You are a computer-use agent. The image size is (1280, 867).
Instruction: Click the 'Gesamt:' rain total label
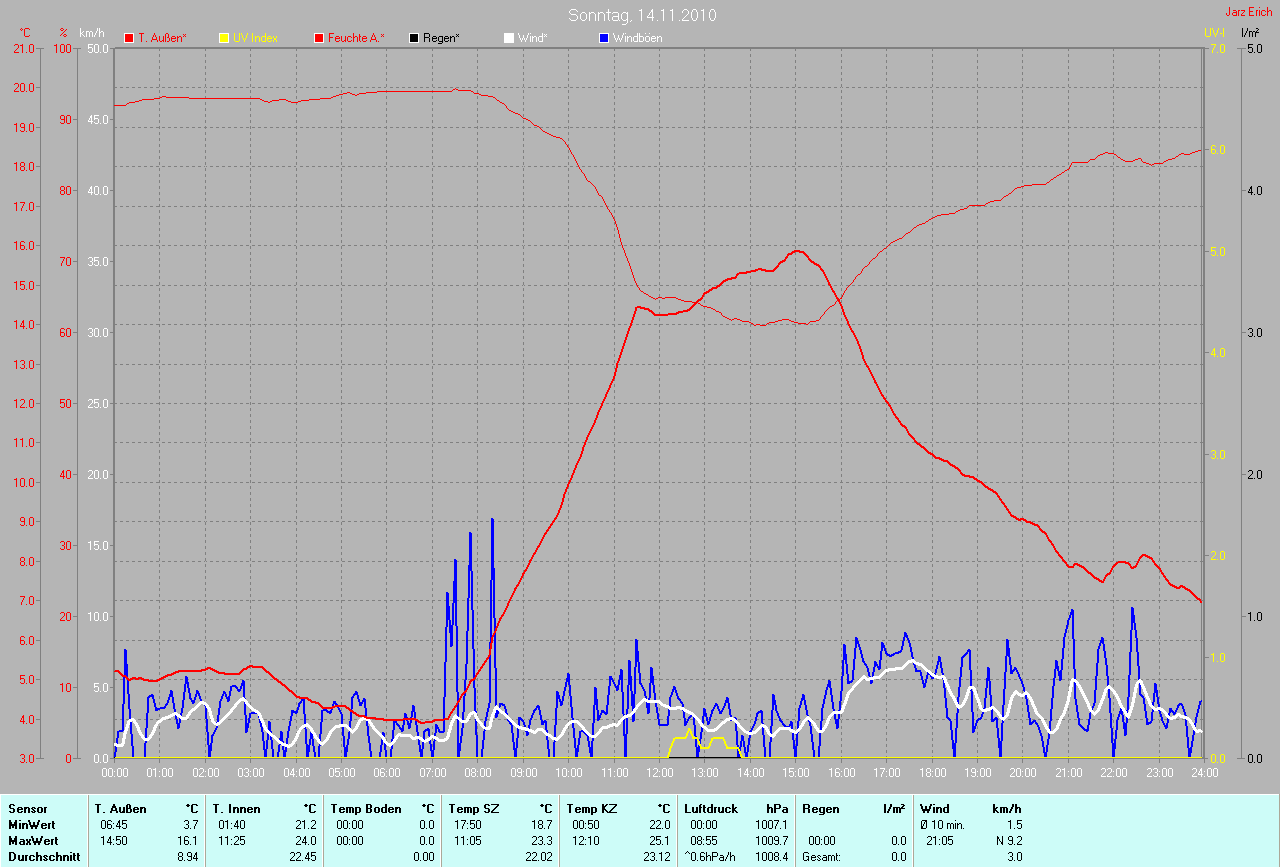click(820, 857)
